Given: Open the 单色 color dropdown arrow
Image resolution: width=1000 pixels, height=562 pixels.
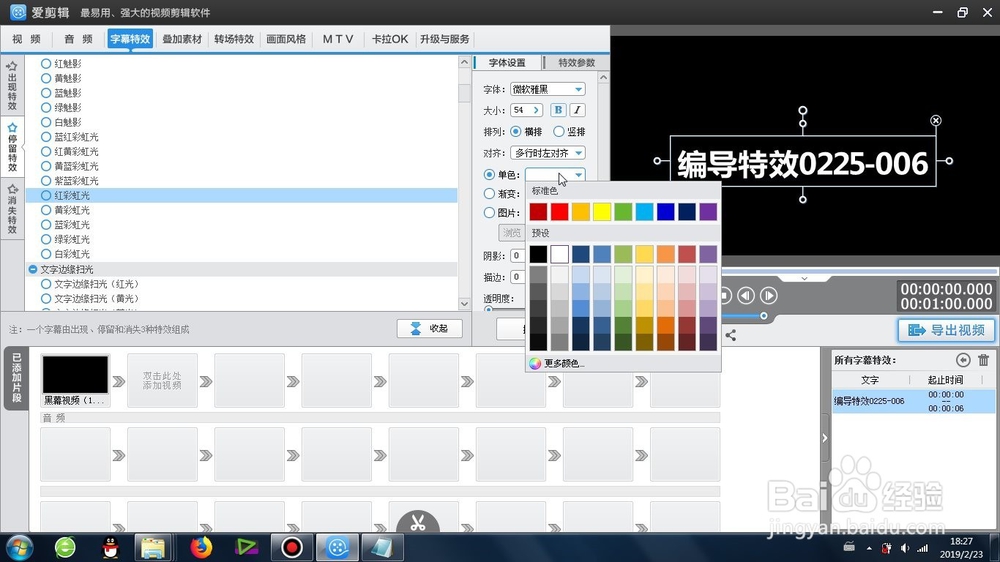Looking at the screenshot, I should click(578, 175).
